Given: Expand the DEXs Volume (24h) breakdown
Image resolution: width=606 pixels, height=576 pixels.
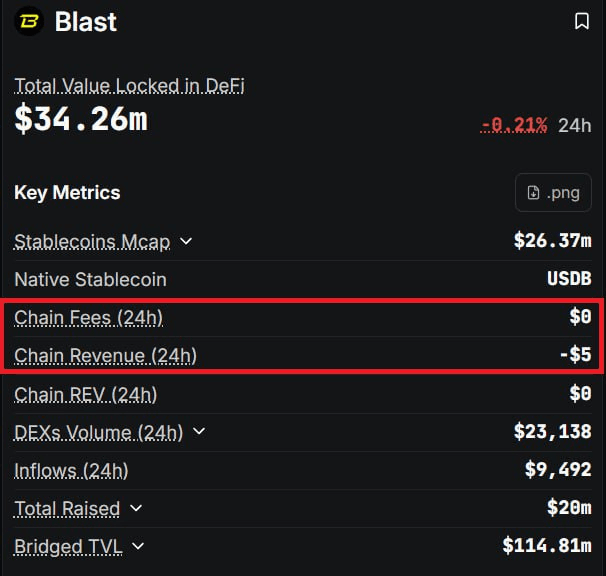Looking at the screenshot, I should point(199,432).
